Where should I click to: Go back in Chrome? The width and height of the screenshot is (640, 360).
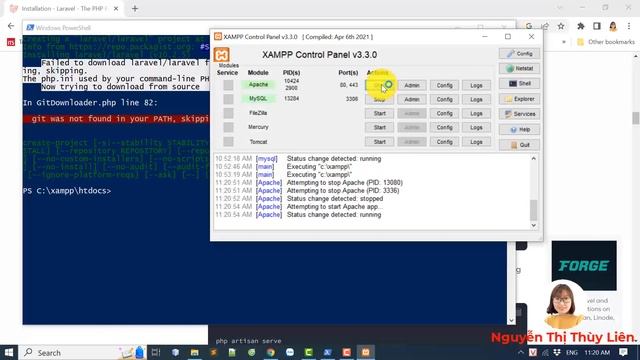click(11, 26)
